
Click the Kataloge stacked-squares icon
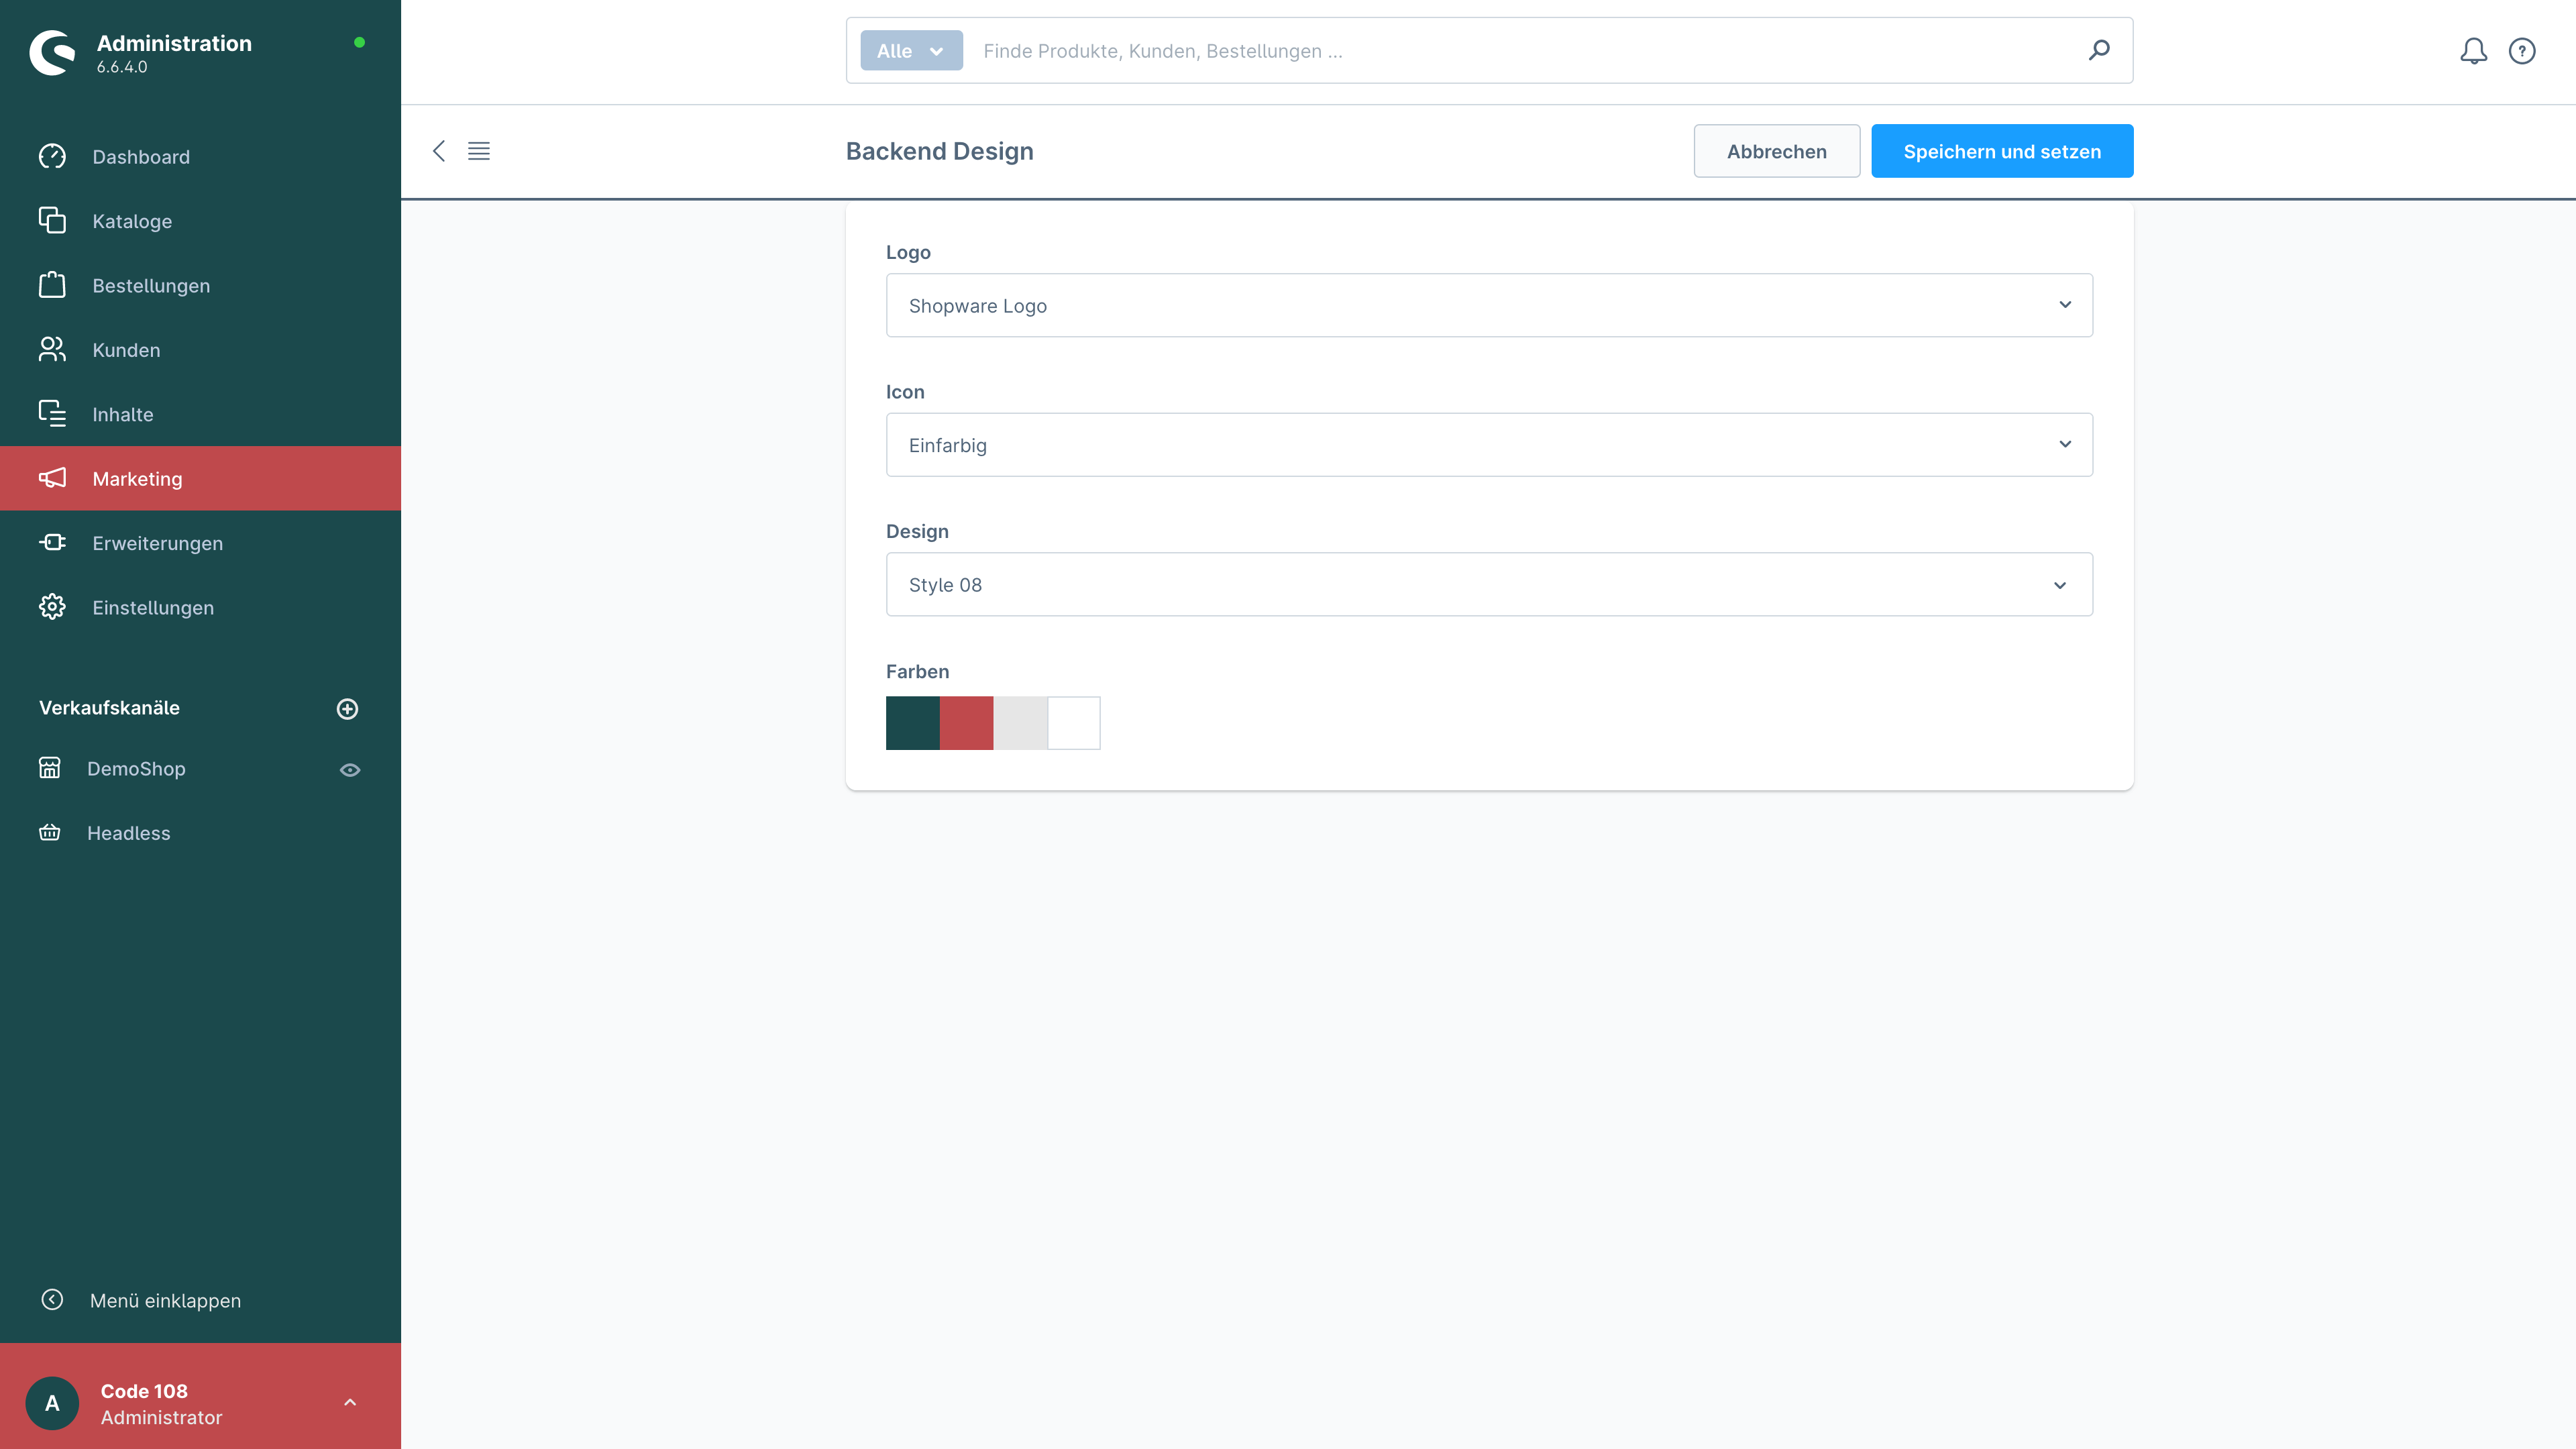pyautogui.click(x=52, y=220)
